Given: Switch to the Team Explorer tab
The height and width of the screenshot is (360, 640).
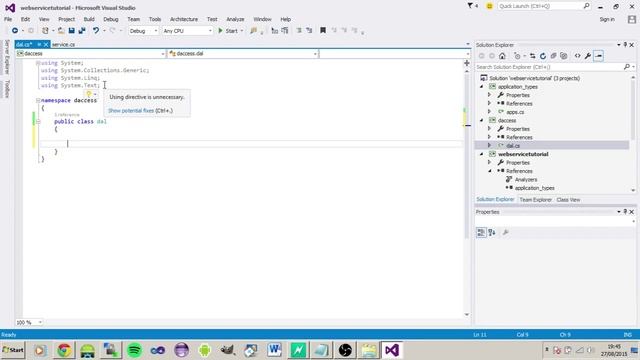Looking at the screenshot, I should click(x=536, y=200).
